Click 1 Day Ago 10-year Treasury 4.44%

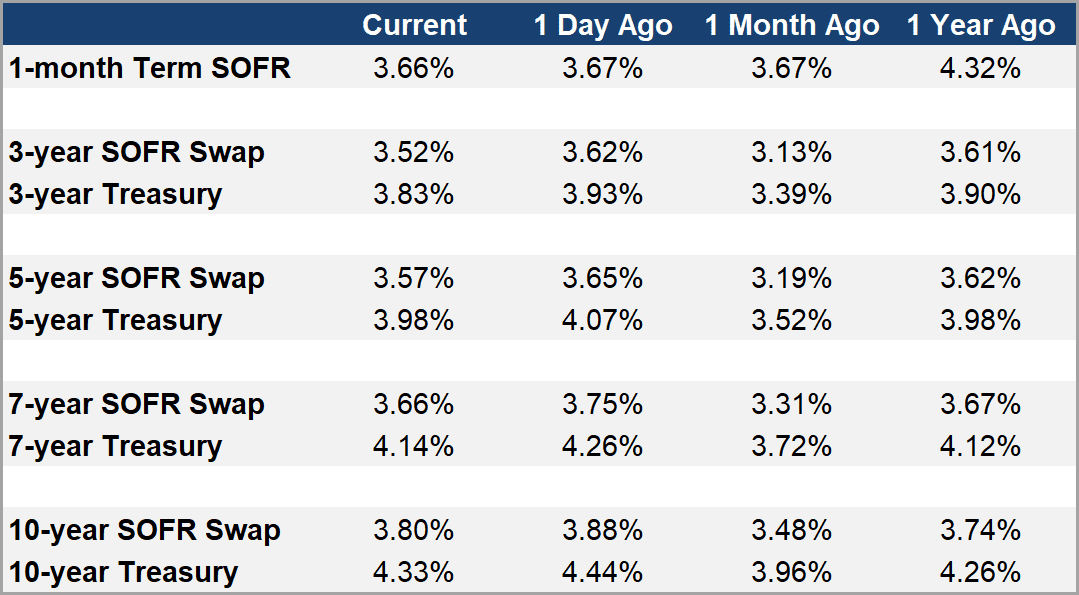click(602, 572)
